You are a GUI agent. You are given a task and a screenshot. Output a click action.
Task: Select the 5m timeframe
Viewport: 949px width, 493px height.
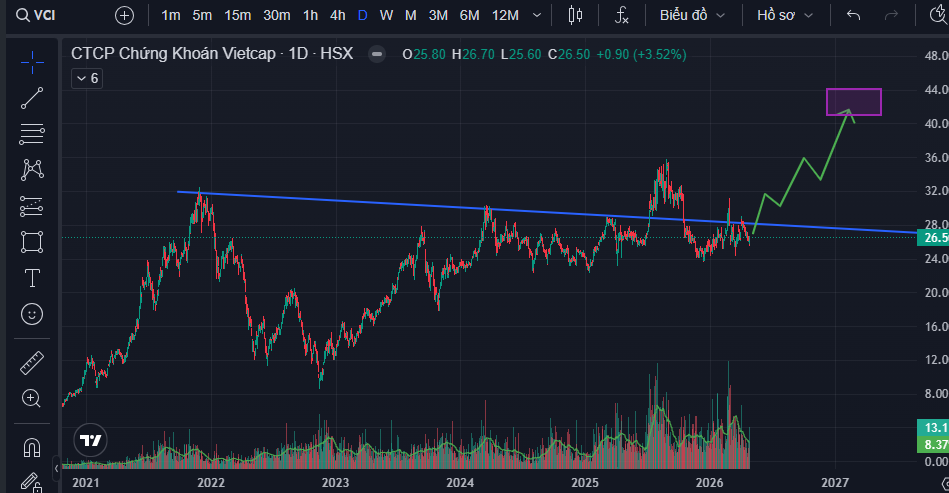point(202,15)
